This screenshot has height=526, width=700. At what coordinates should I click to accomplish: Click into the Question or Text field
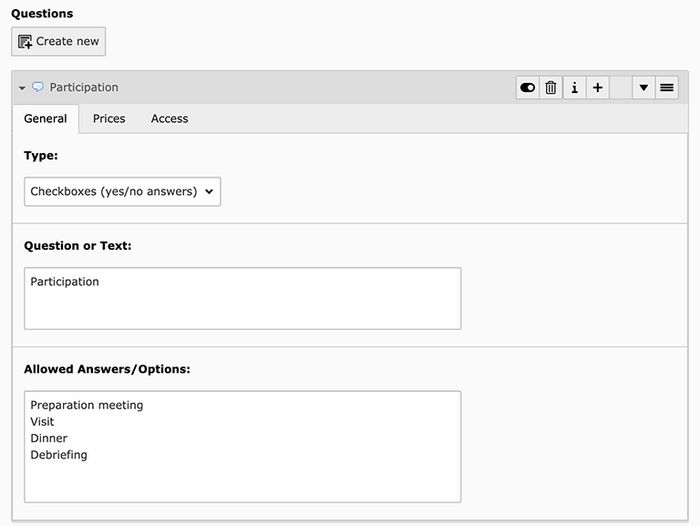[x=242, y=298]
